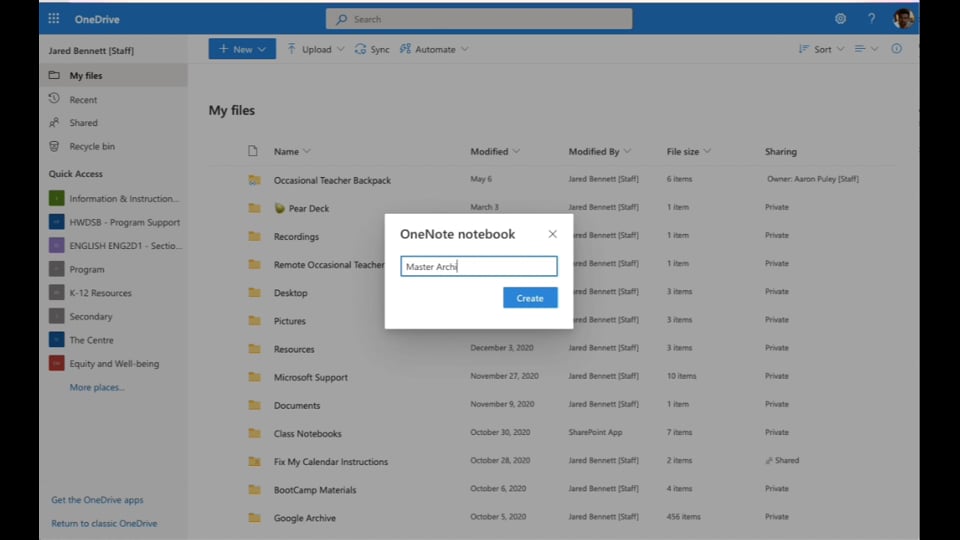Click the HWDSB Program Support site icon

(56, 222)
